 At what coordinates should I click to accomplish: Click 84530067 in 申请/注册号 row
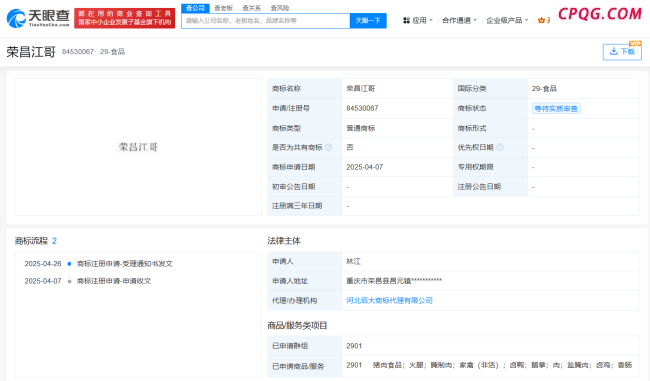click(362, 108)
